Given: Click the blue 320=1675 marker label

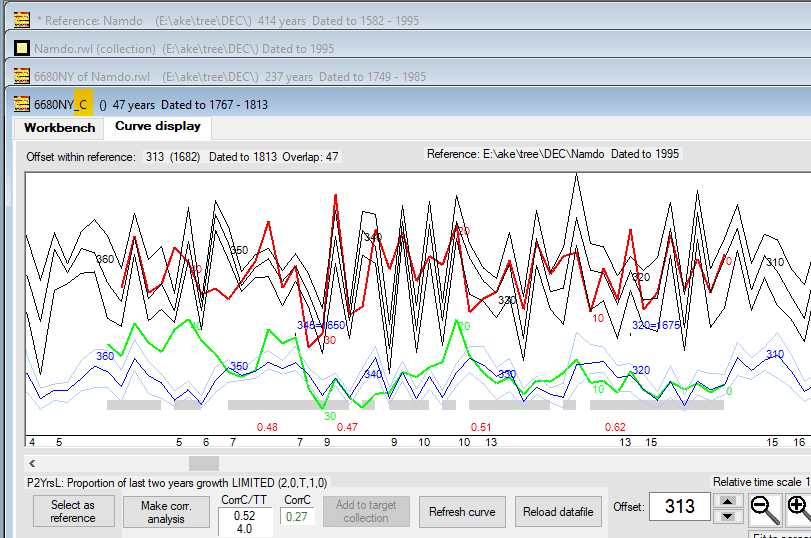Looking at the screenshot, I should (656, 325).
